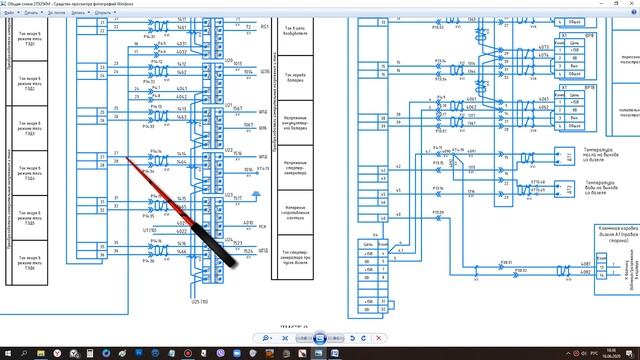Expand the Файл dropdown arrow
Image resolution: width=640 pixels, height=360 pixels.
click(18, 13)
